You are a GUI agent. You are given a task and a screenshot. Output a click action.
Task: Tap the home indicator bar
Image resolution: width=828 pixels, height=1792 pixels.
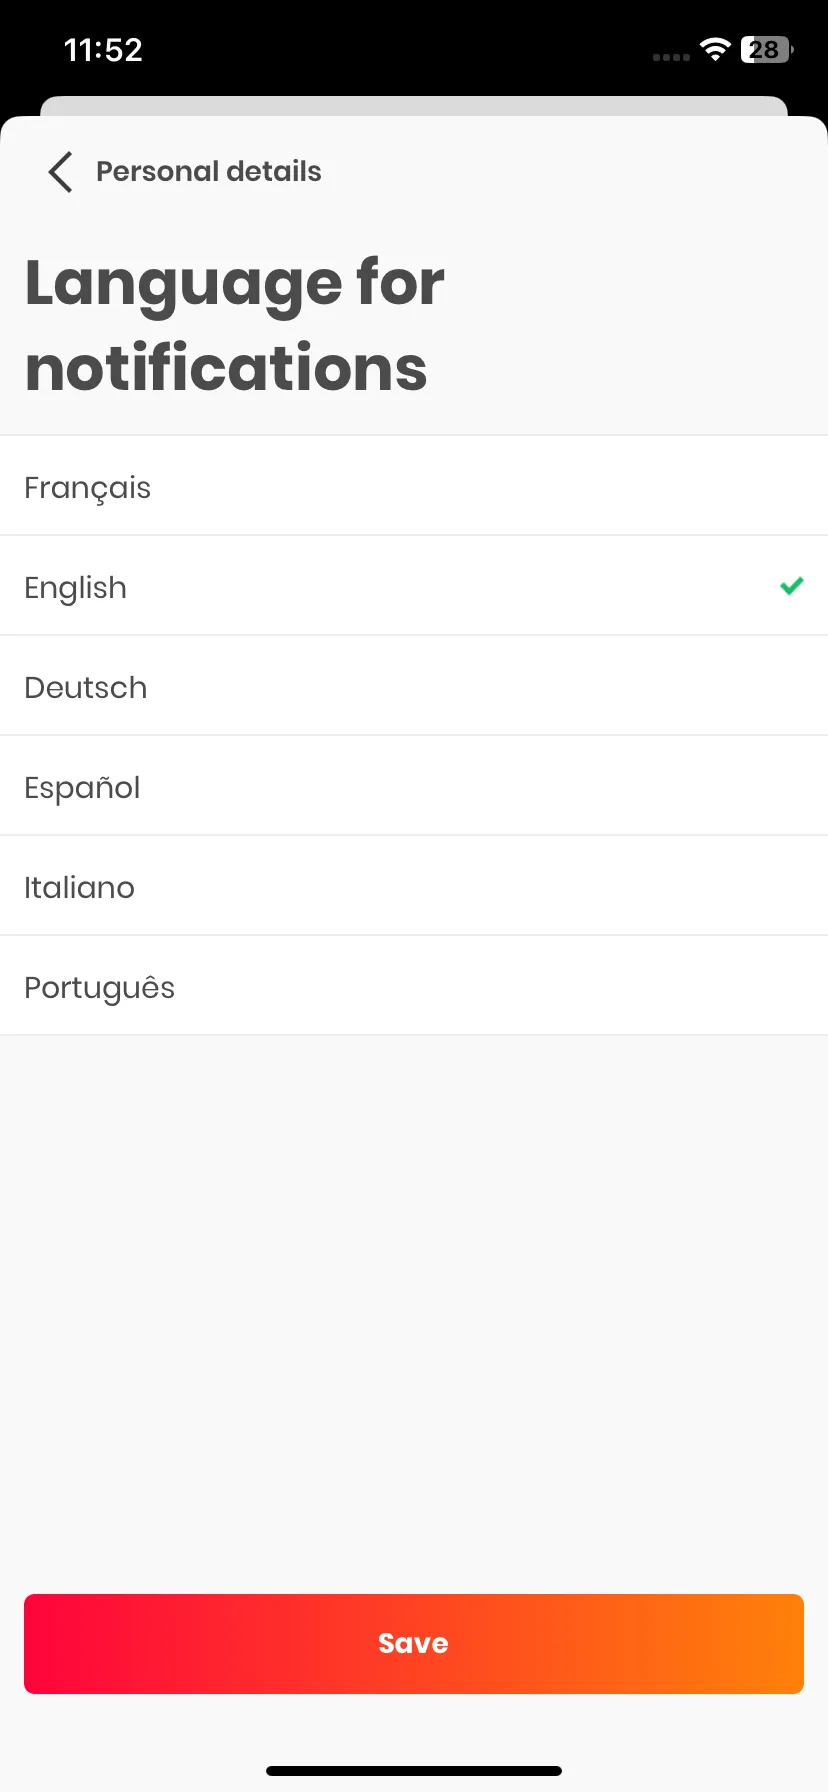pyautogui.click(x=414, y=1771)
